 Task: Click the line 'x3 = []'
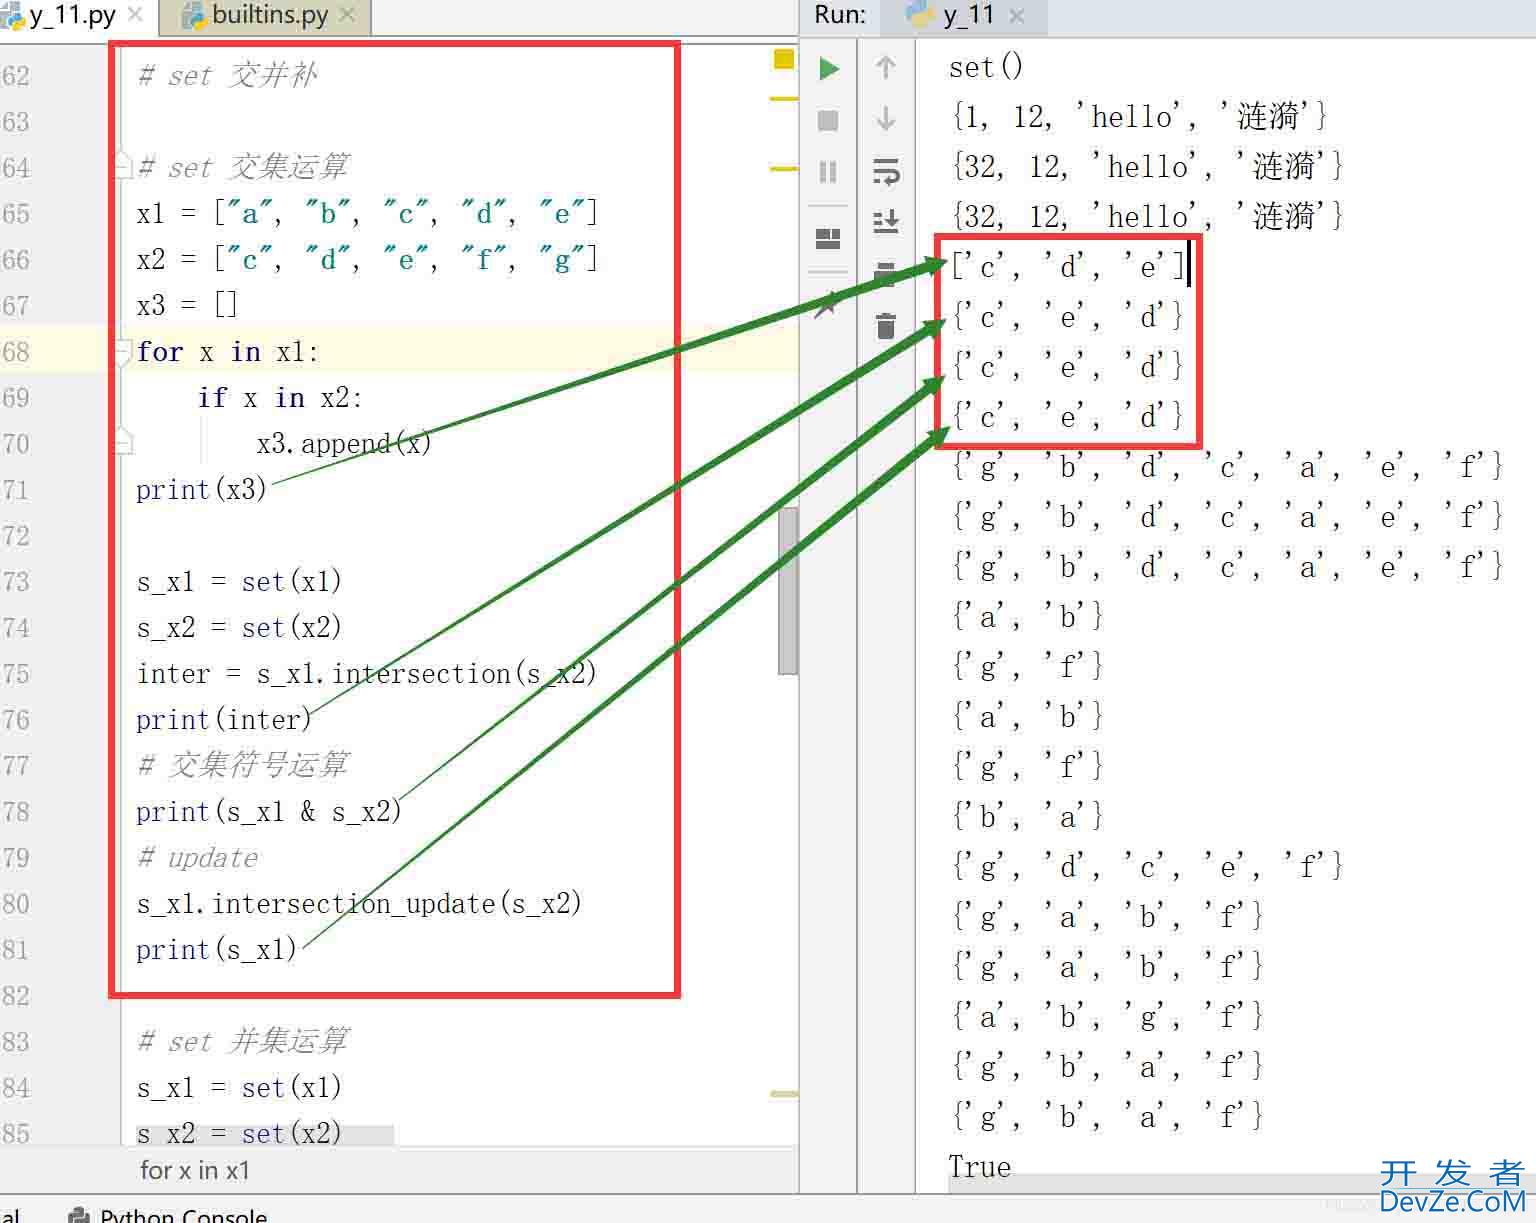187,305
